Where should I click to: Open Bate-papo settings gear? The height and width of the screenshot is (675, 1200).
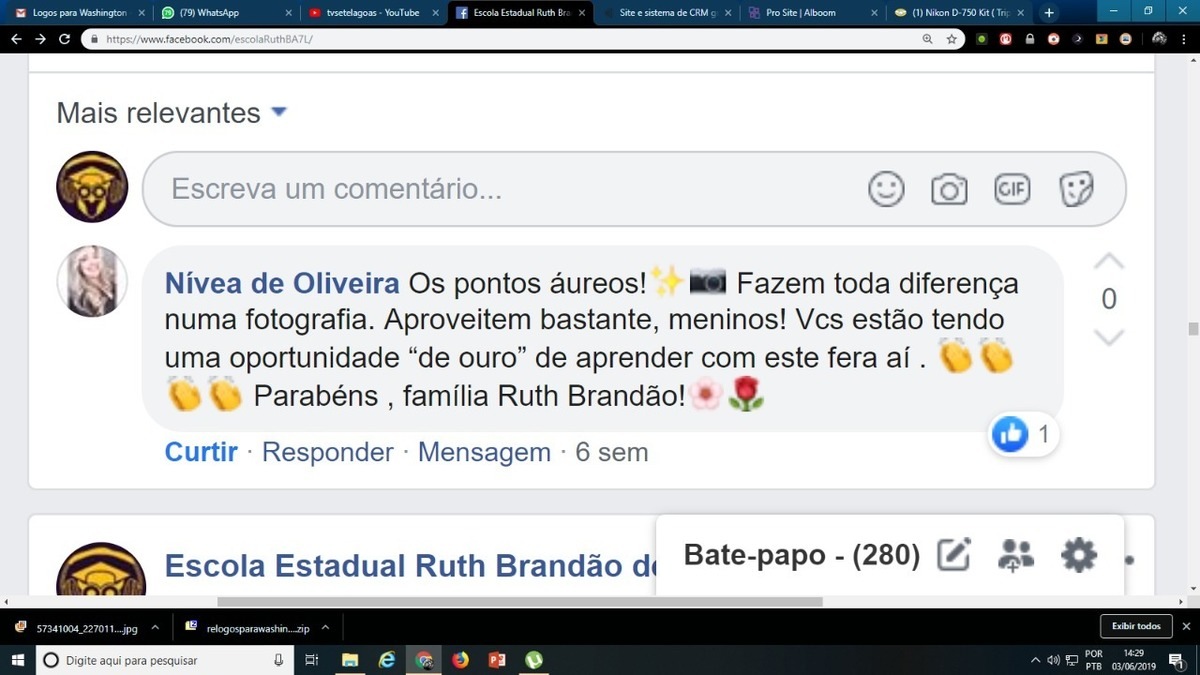[1079, 554]
